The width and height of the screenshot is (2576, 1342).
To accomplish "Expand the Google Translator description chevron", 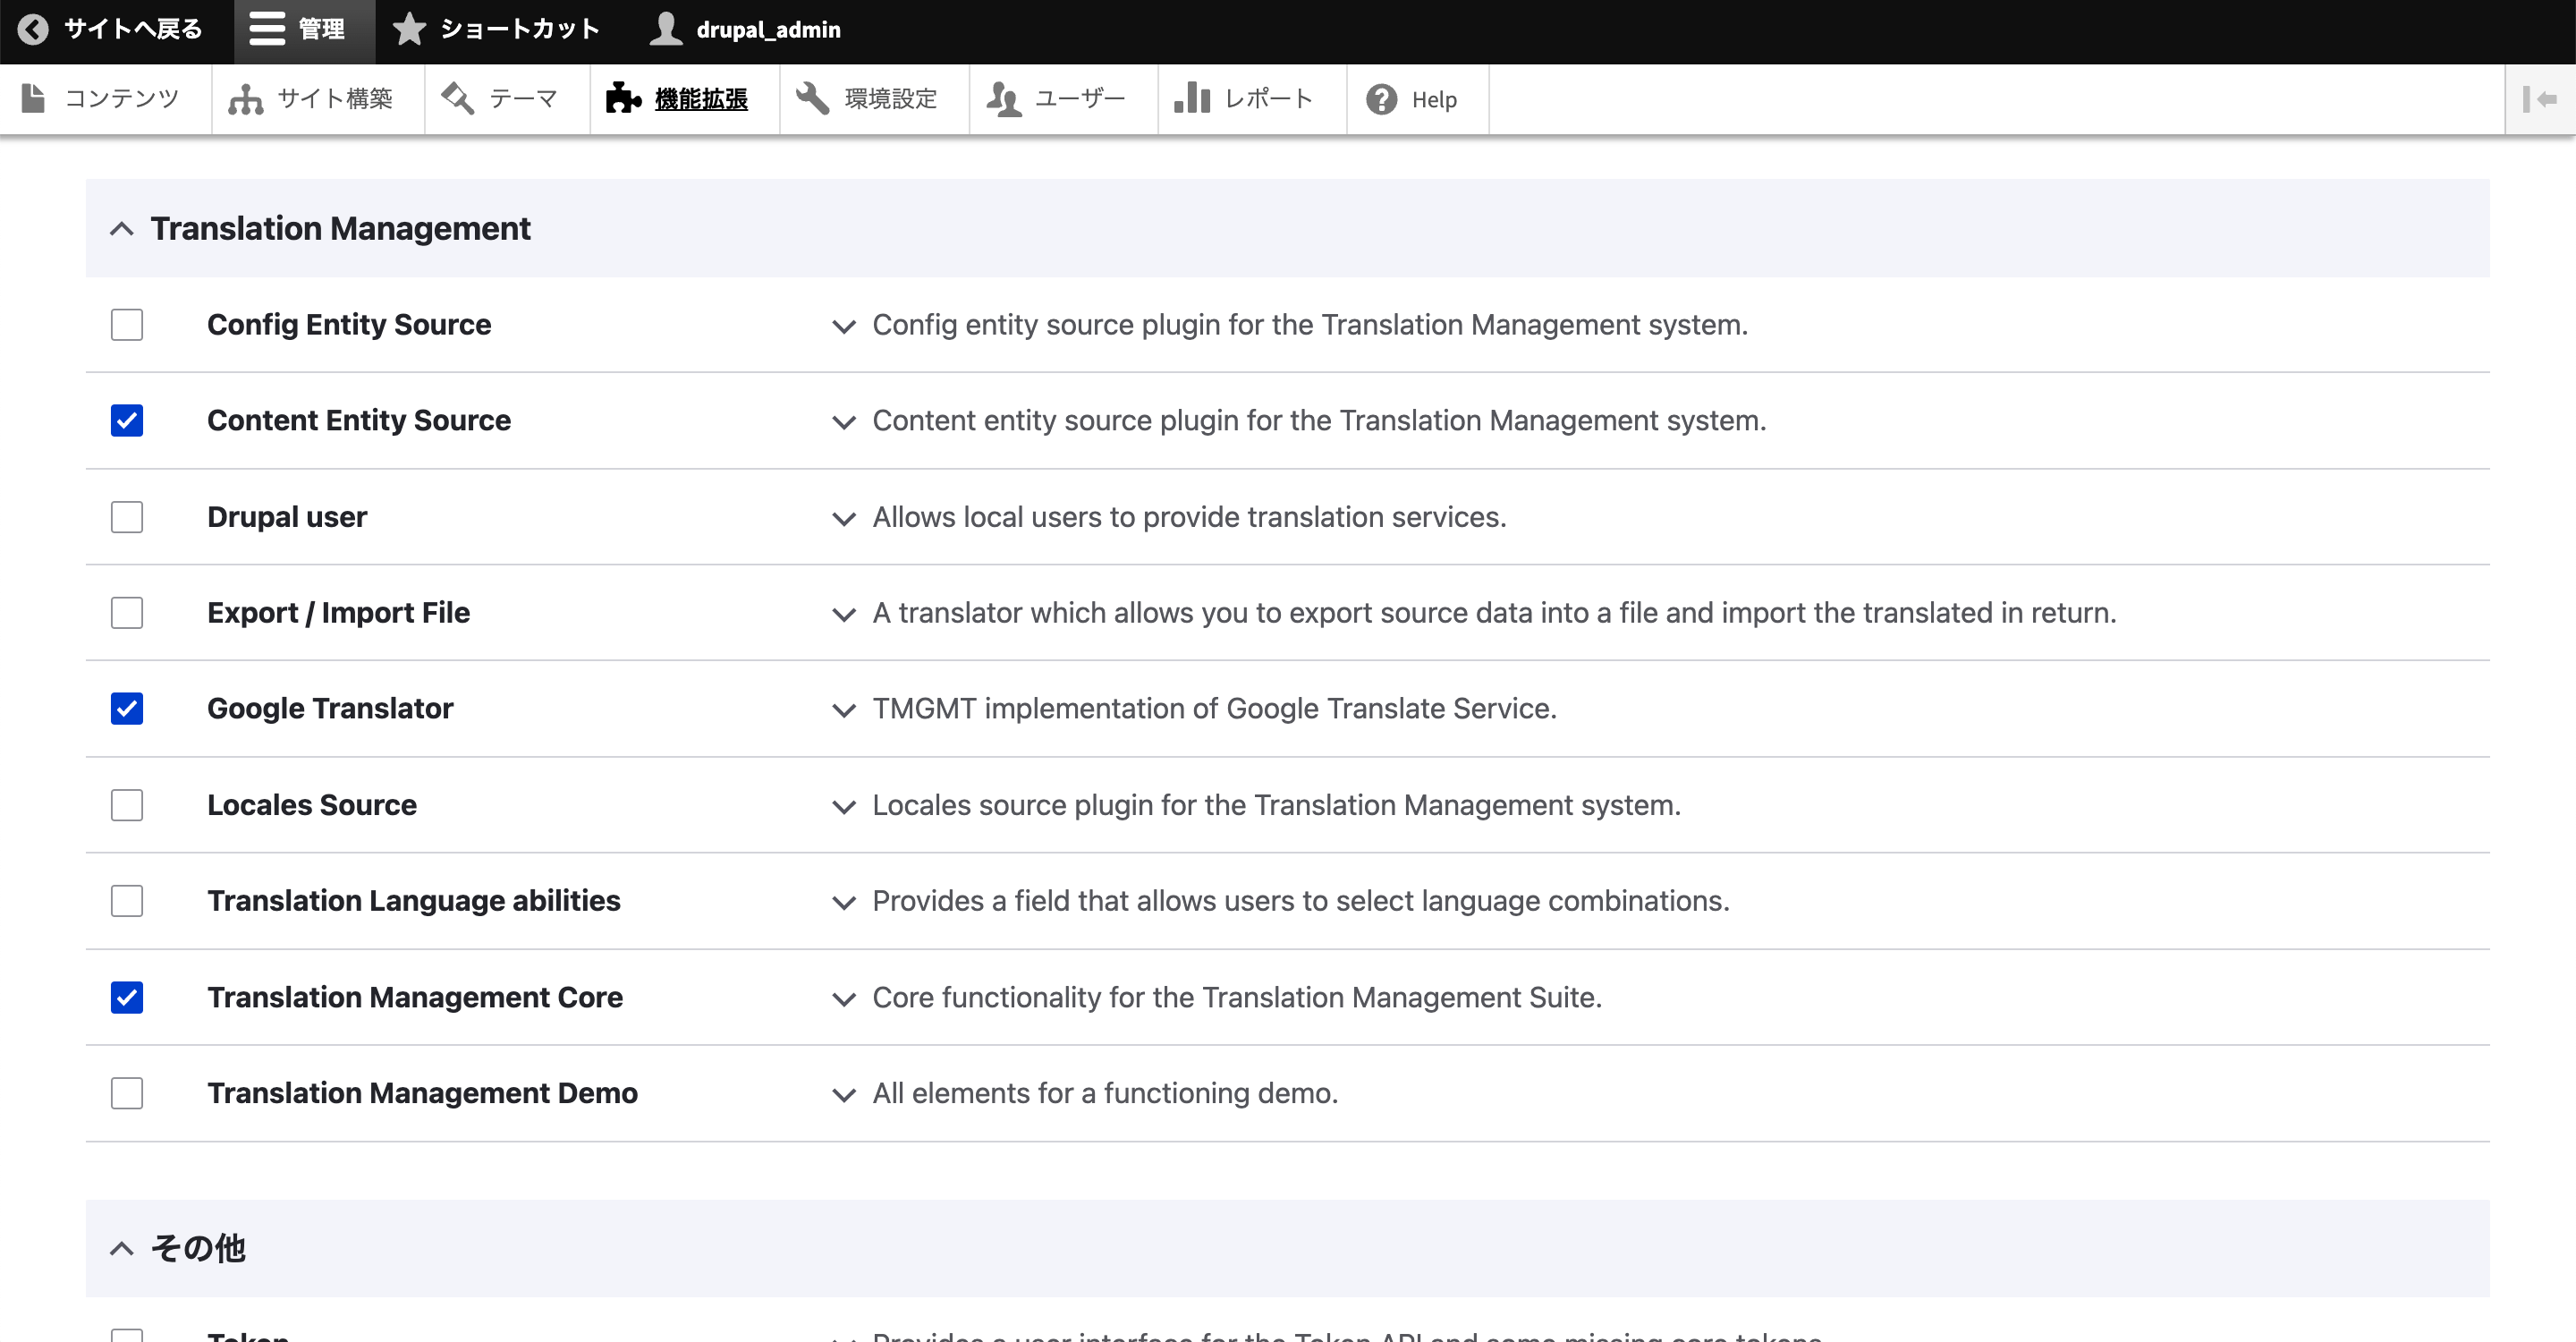I will pyautogui.click(x=840, y=709).
